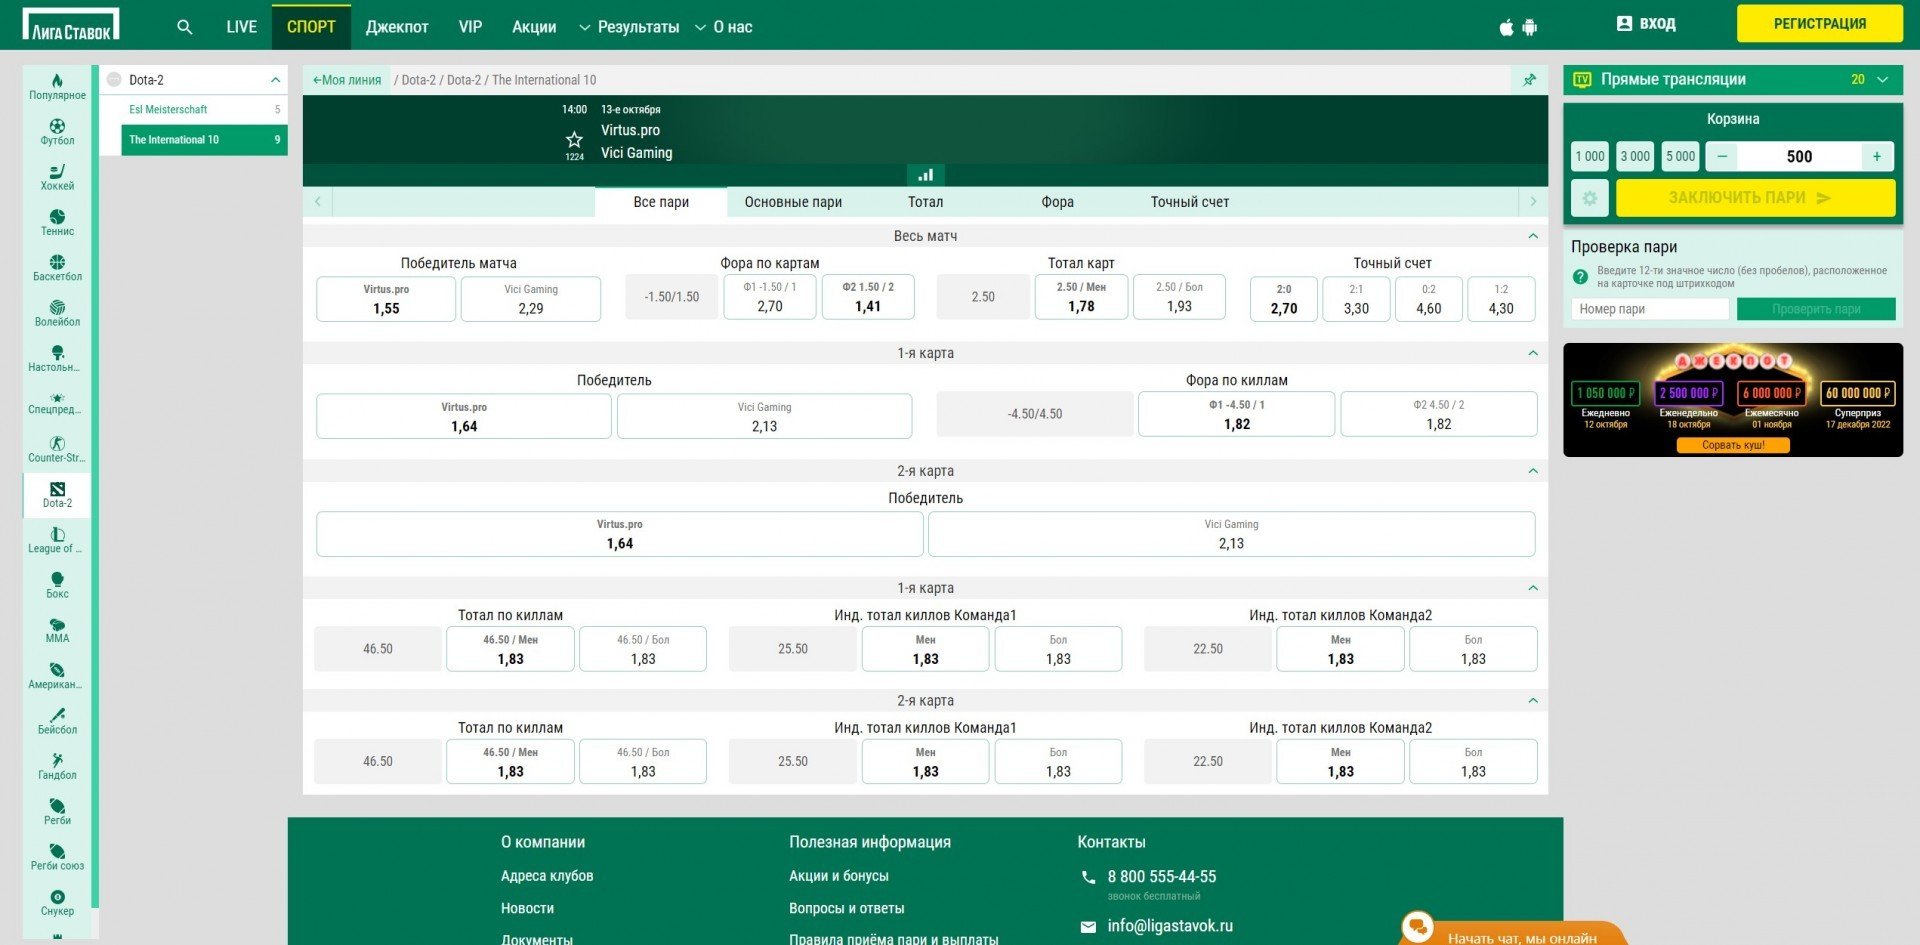Select Регби союз sidebar icon
The height and width of the screenshot is (945, 1920).
pyautogui.click(x=57, y=857)
